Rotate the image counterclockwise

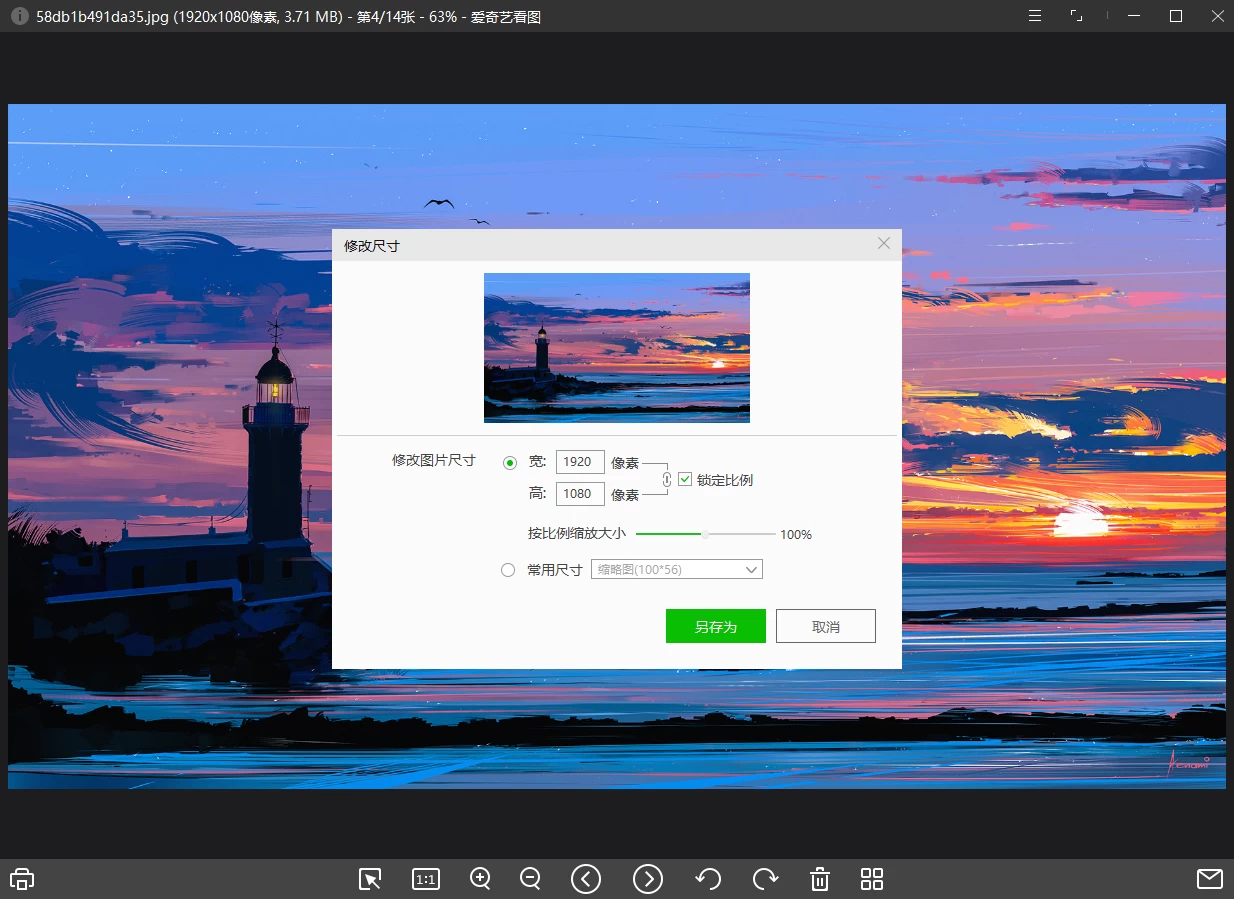pos(708,879)
